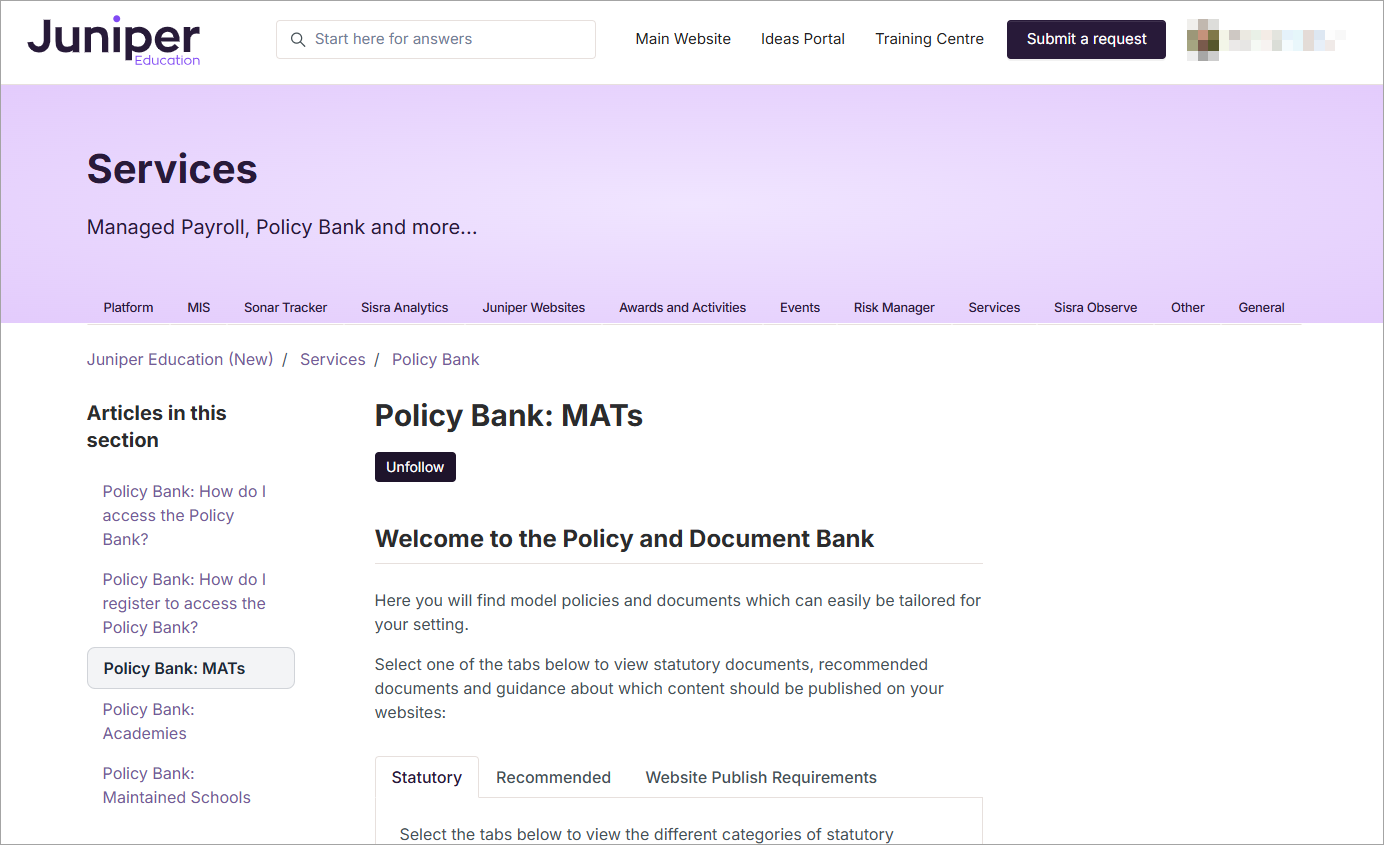
Task: Click the Submit a request button
Action: click(1086, 39)
